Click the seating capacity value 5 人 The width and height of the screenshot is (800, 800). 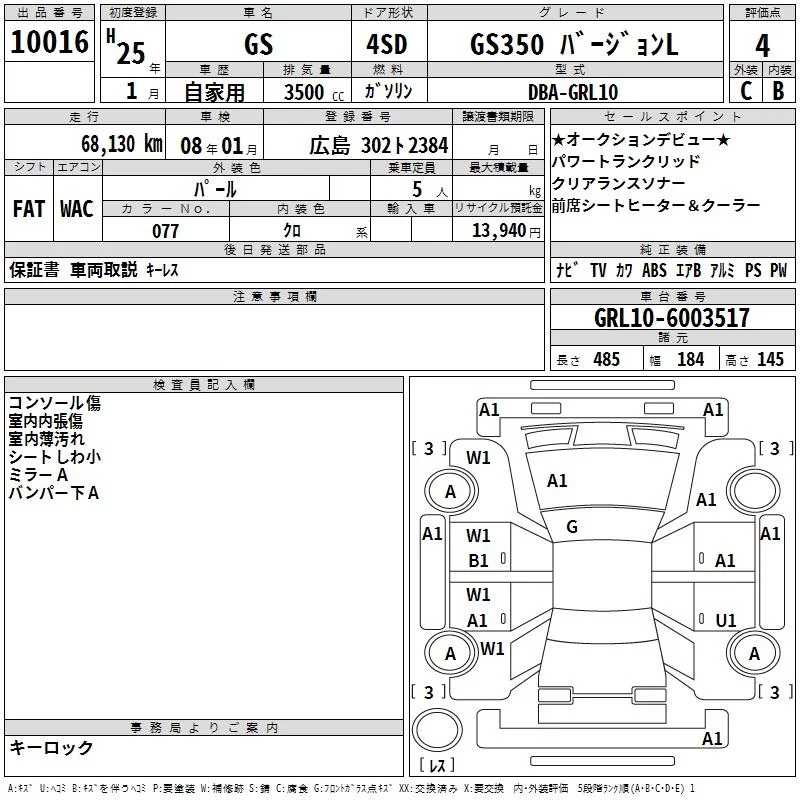pyautogui.click(x=430, y=190)
